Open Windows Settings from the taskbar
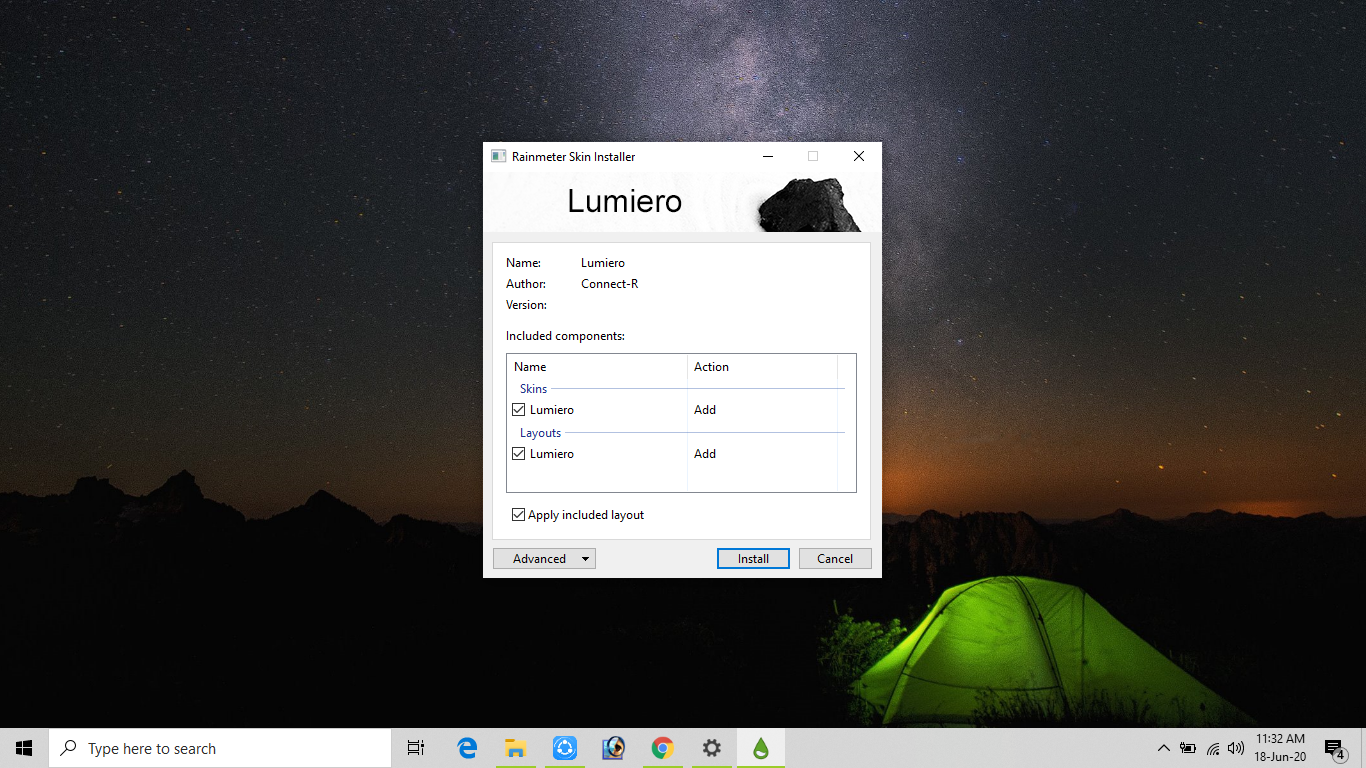 (x=711, y=747)
